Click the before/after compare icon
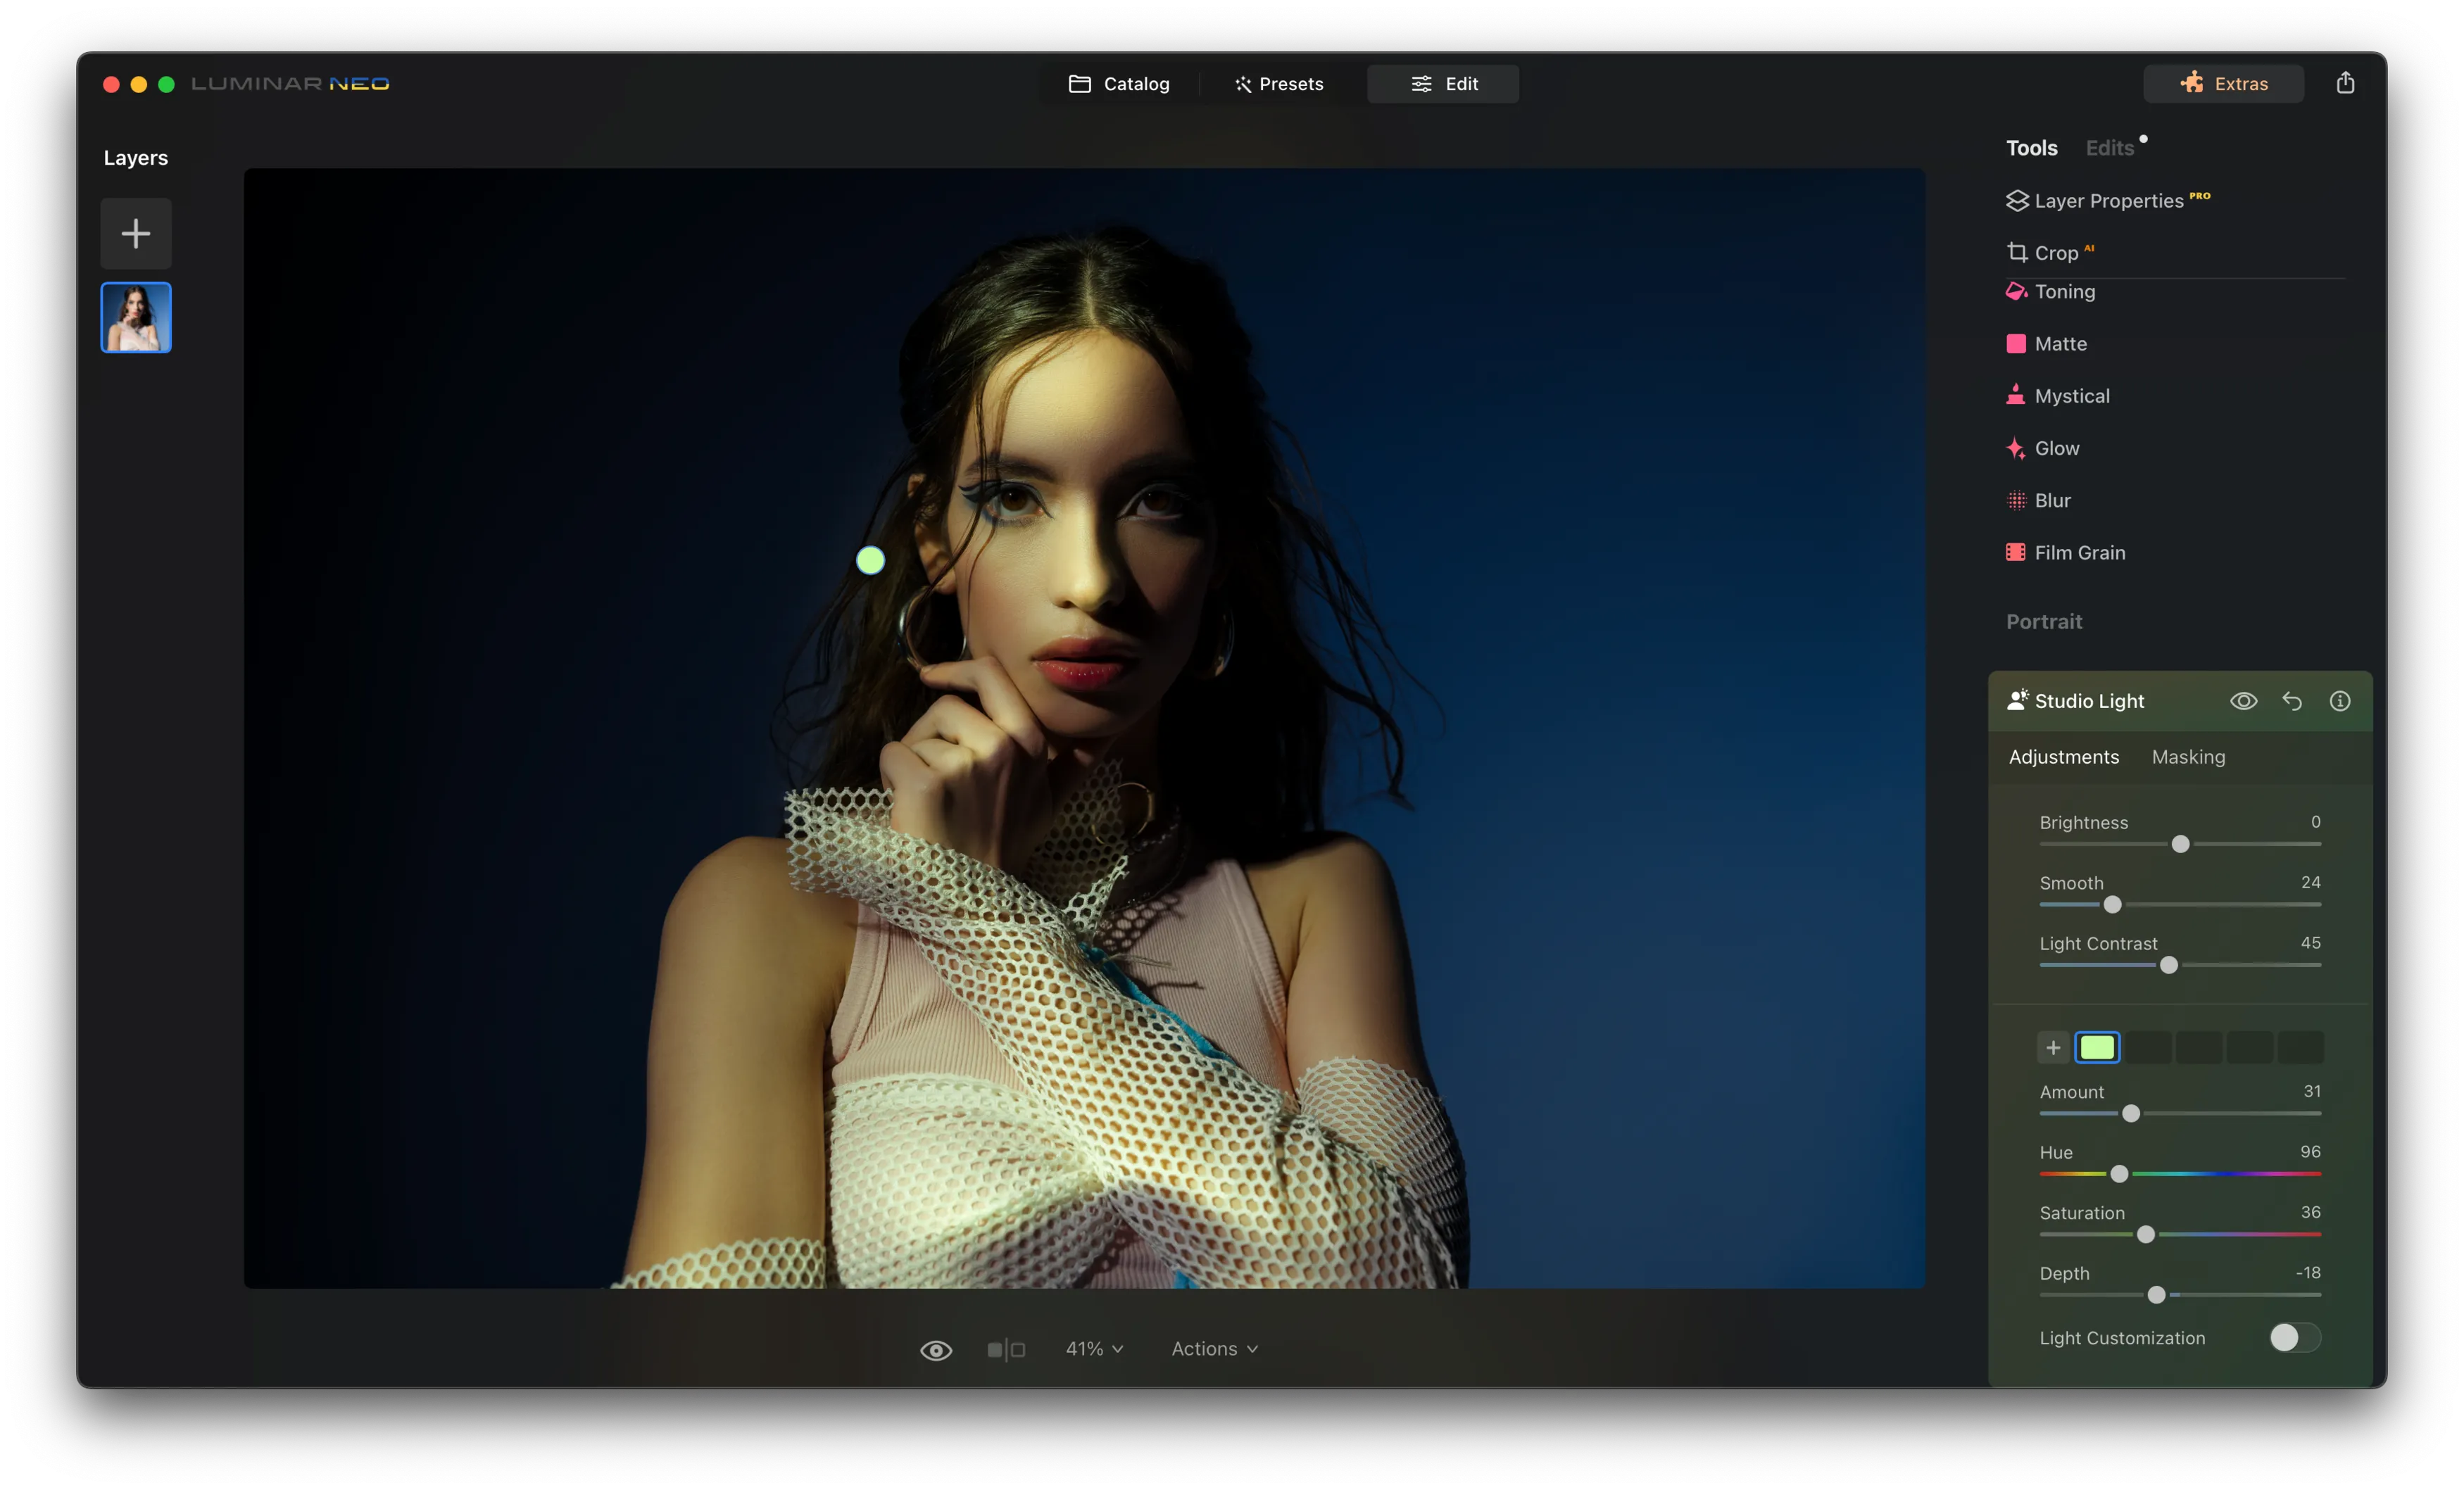Screen dimensions: 2464x1490 (x=1006, y=1349)
